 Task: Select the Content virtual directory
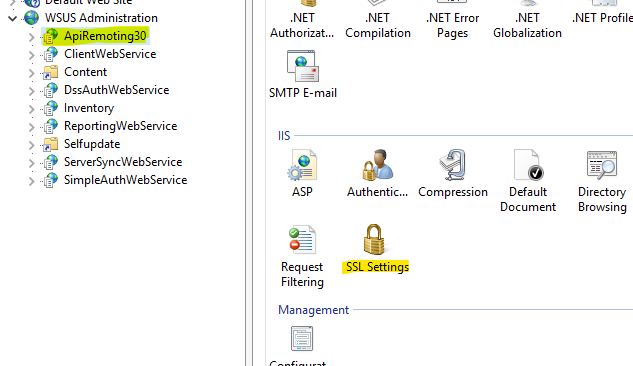pyautogui.click(x=85, y=72)
